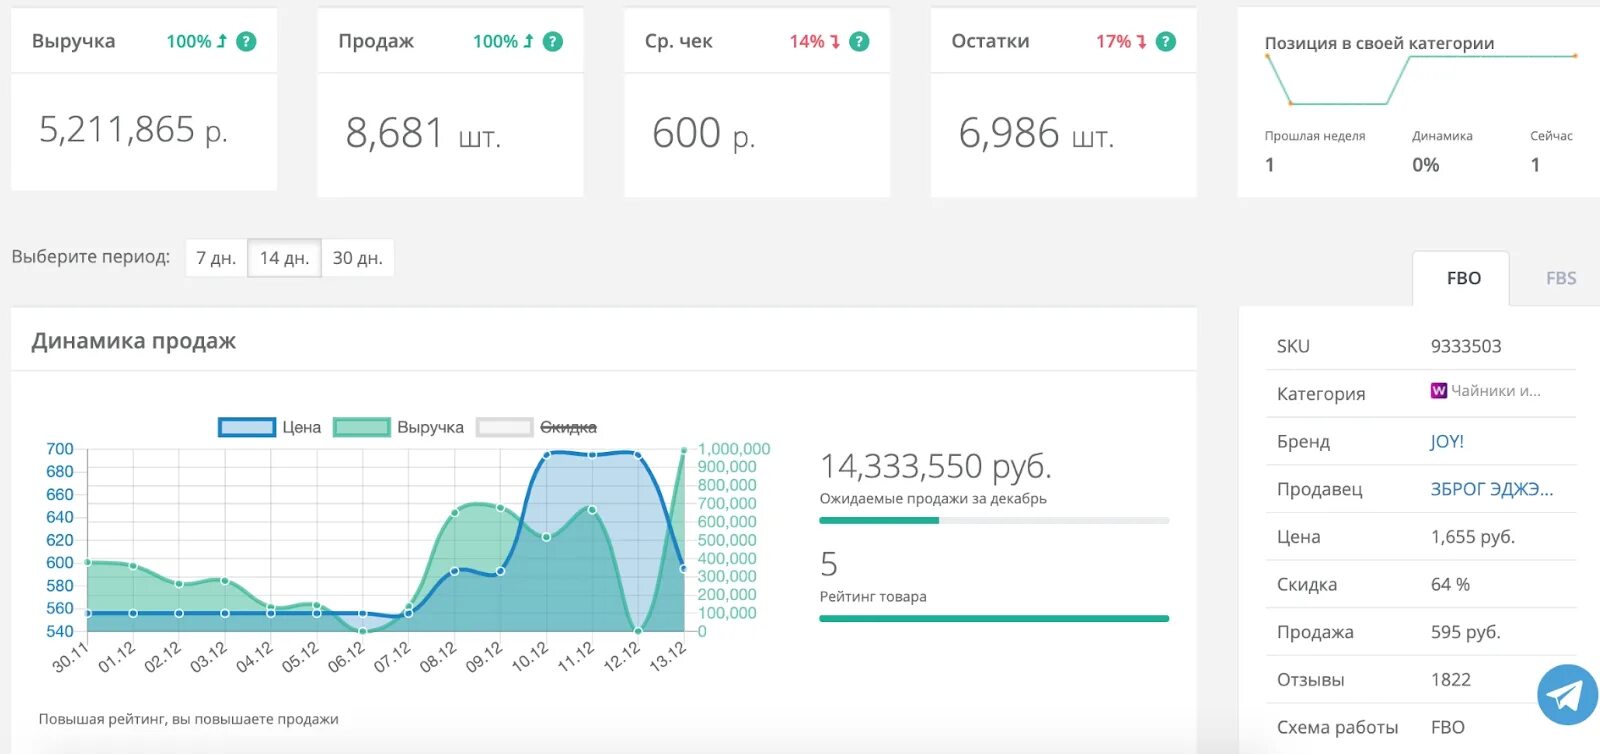Toggle the Выручка legend series
Viewport: 1600px width, 754px height.
click(399, 427)
